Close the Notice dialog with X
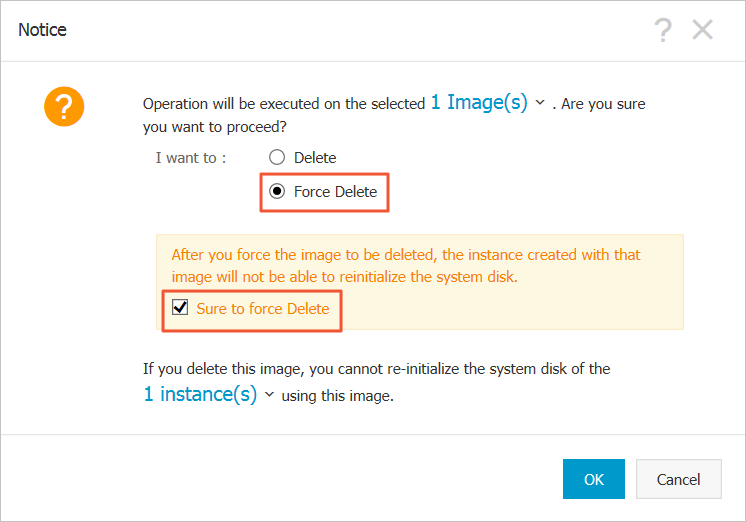 [x=703, y=30]
